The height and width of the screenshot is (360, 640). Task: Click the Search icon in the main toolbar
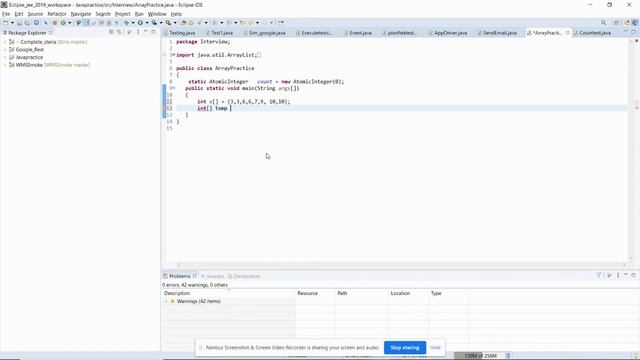pos(603,23)
